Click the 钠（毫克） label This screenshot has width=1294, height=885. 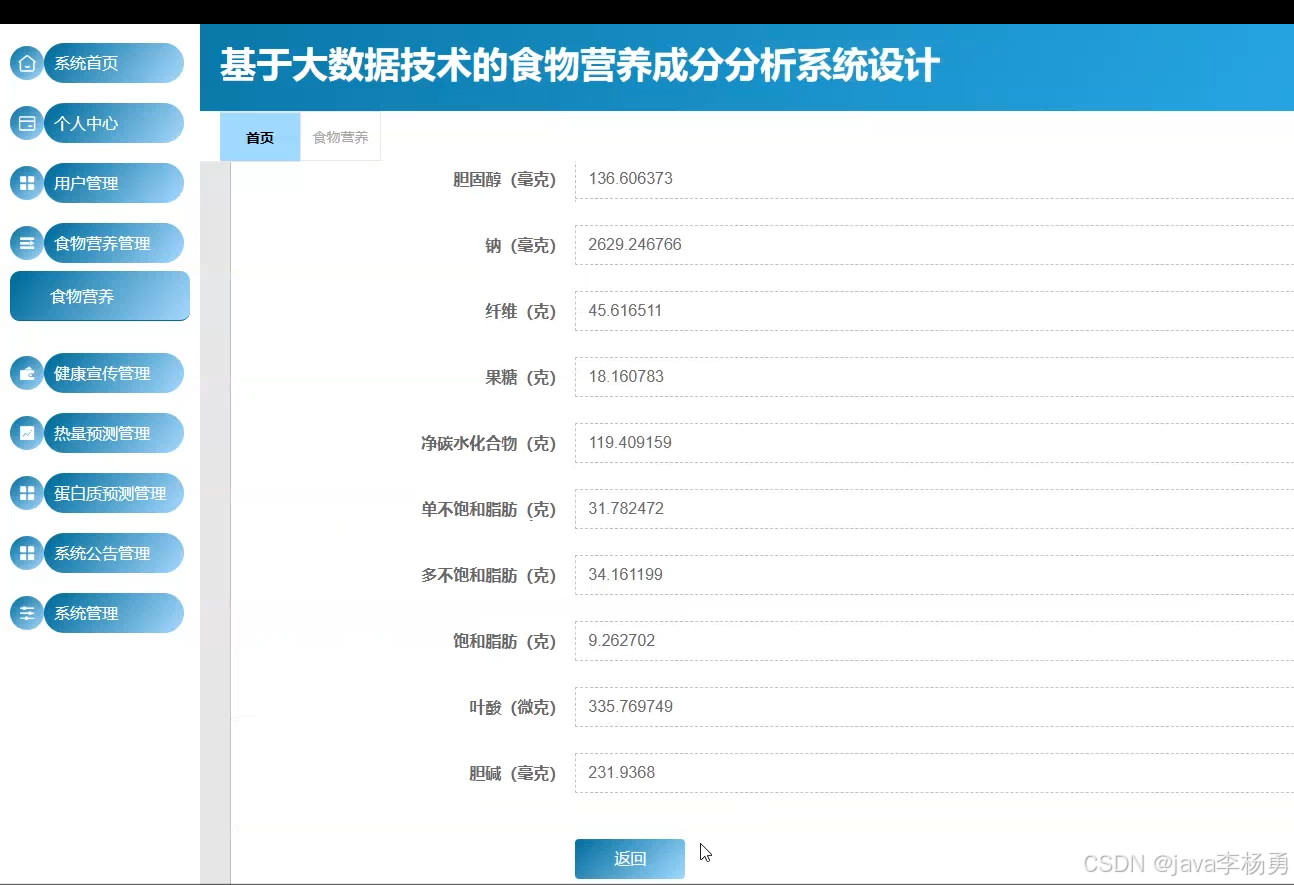pyautogui.click(x=520, y=246)
